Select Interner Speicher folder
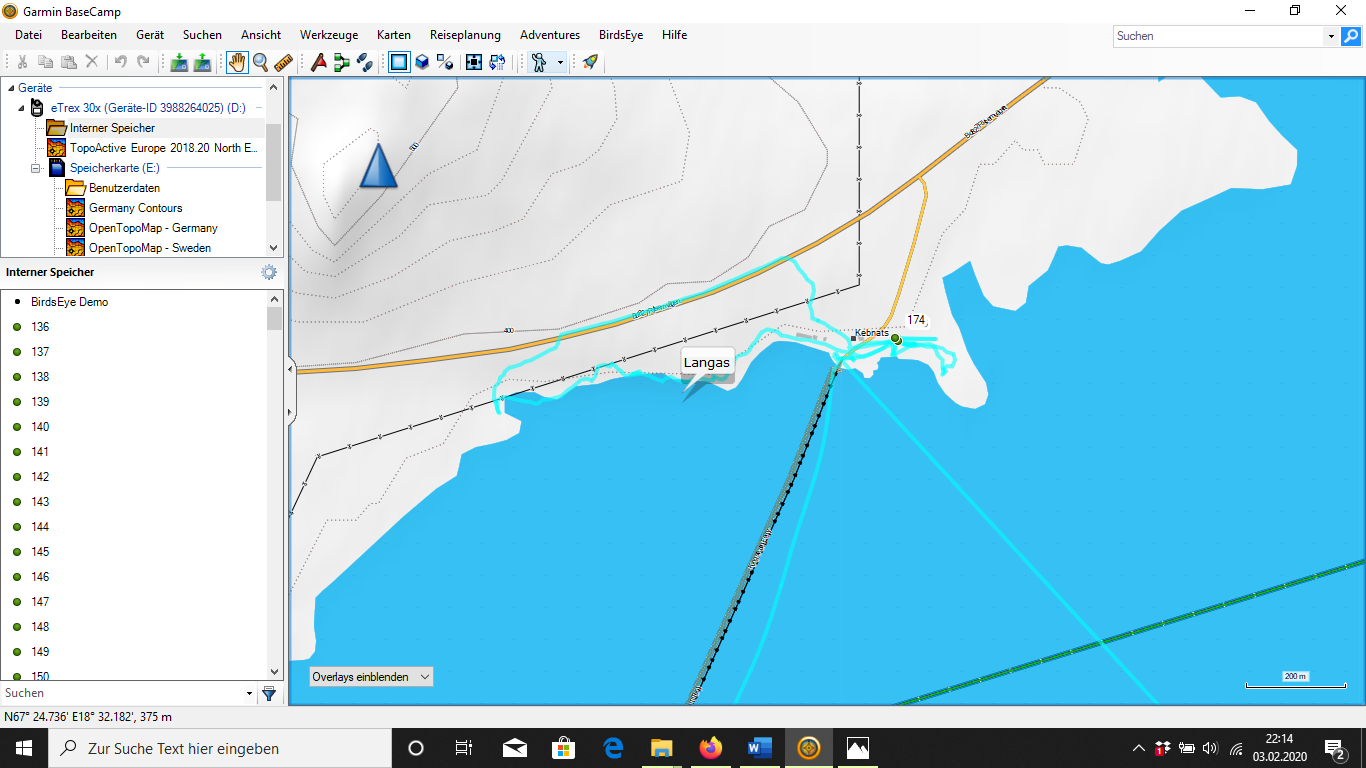The width and height of the screenshot is (1366, 768). [112, 128]
